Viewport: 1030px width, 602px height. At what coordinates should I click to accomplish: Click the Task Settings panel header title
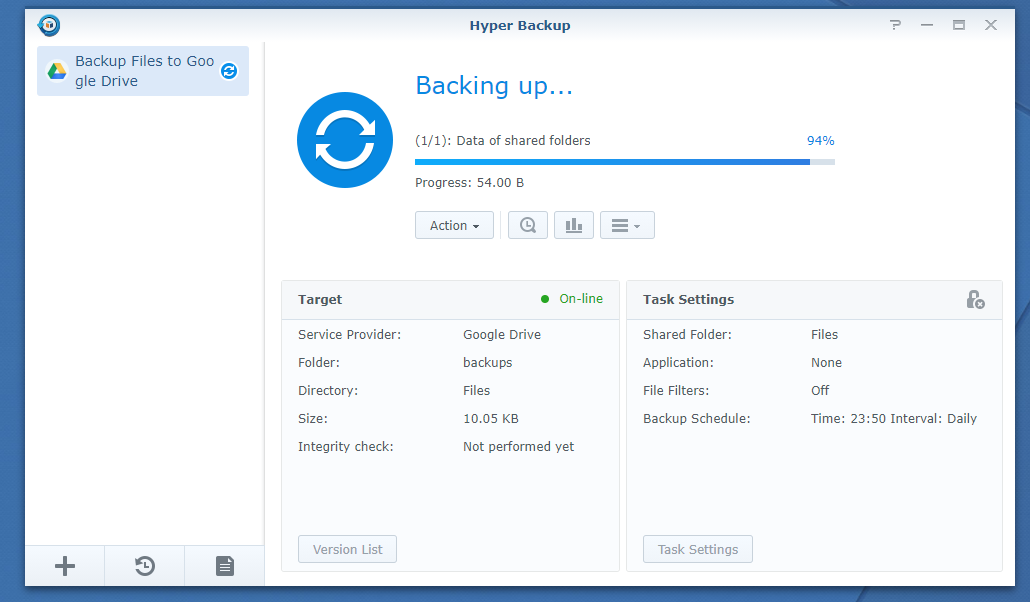tap(688, 300)
